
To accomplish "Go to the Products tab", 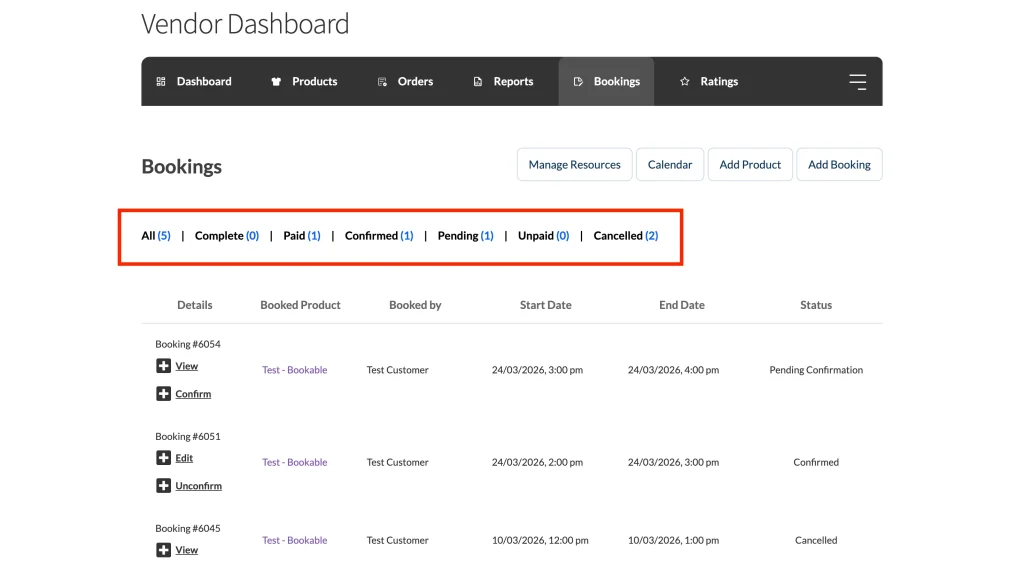I will point(304,82).
